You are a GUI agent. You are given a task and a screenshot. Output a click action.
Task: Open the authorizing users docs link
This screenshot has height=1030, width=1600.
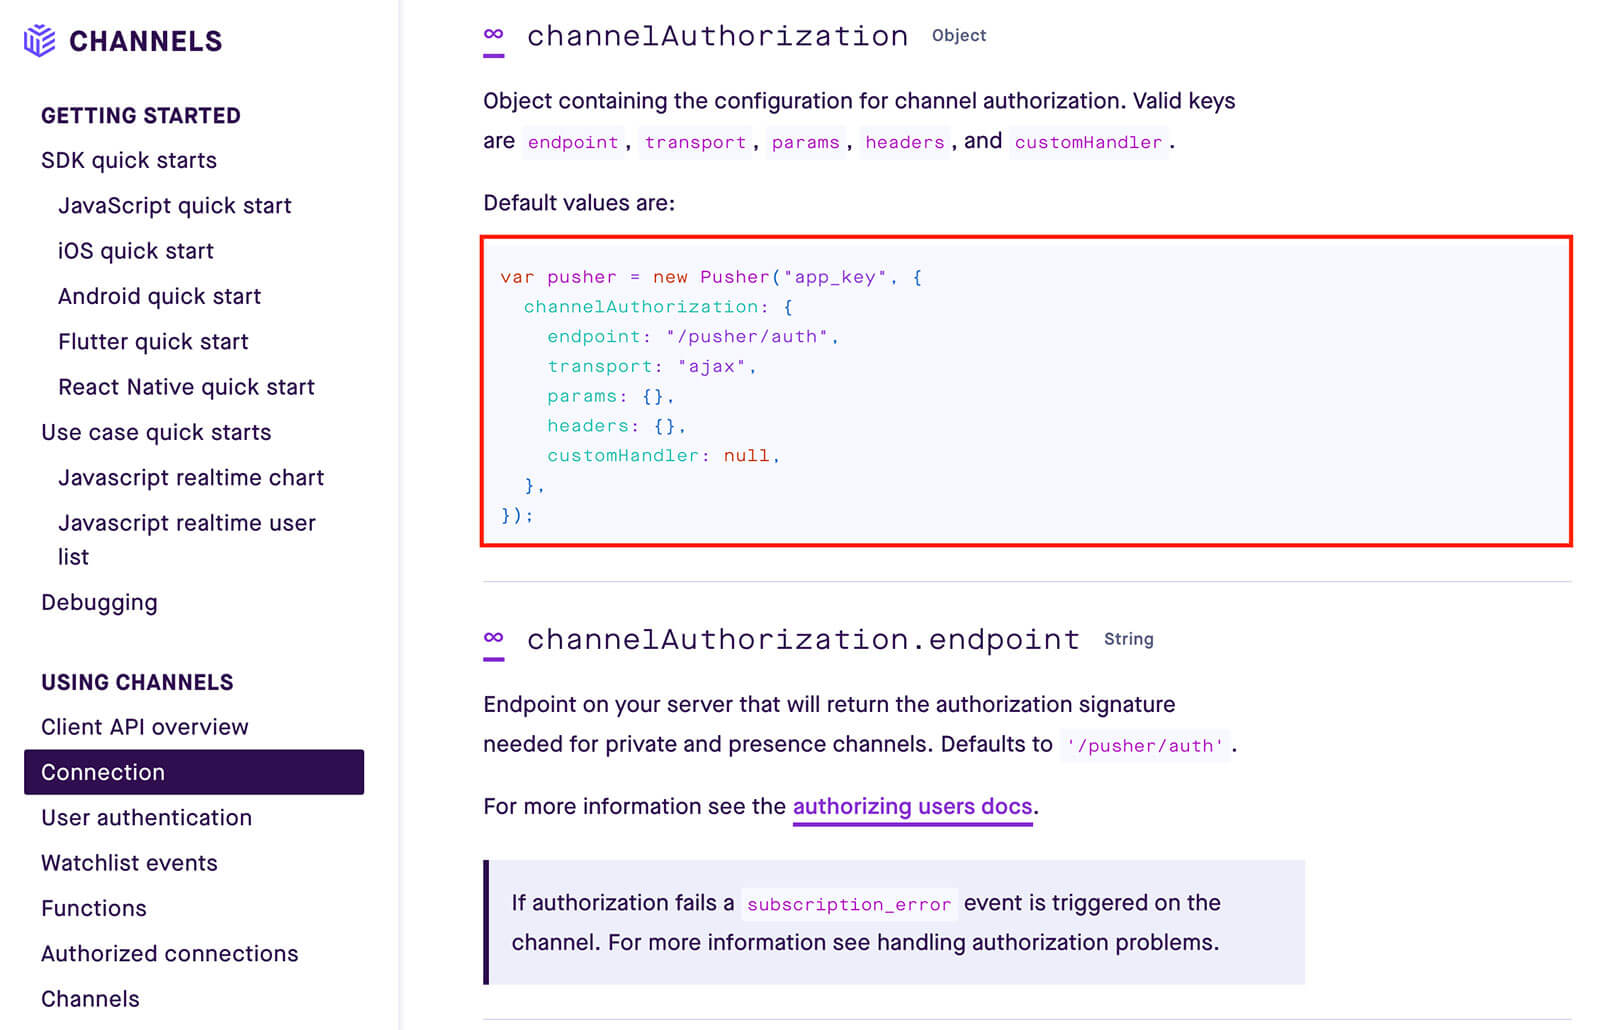(x=911, y=806)
